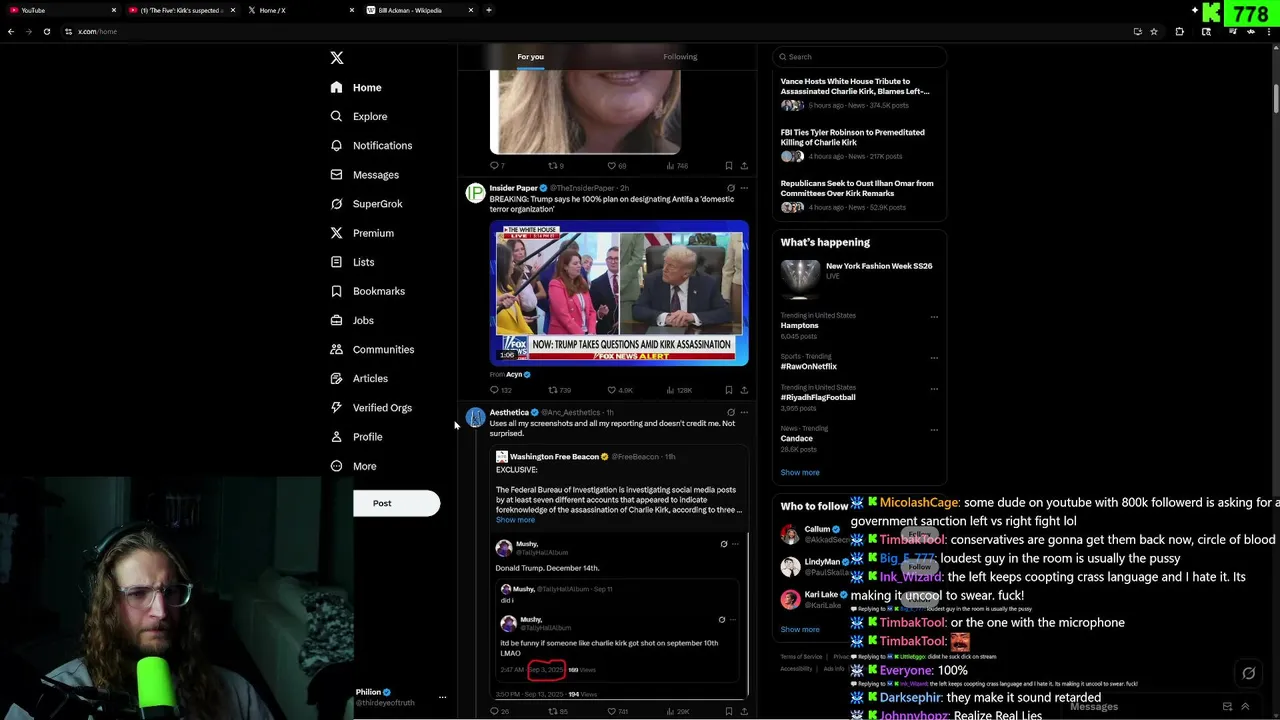
Task: Bookmark the Aesthetica post with 20K views
Action: (x=728, y=711)
